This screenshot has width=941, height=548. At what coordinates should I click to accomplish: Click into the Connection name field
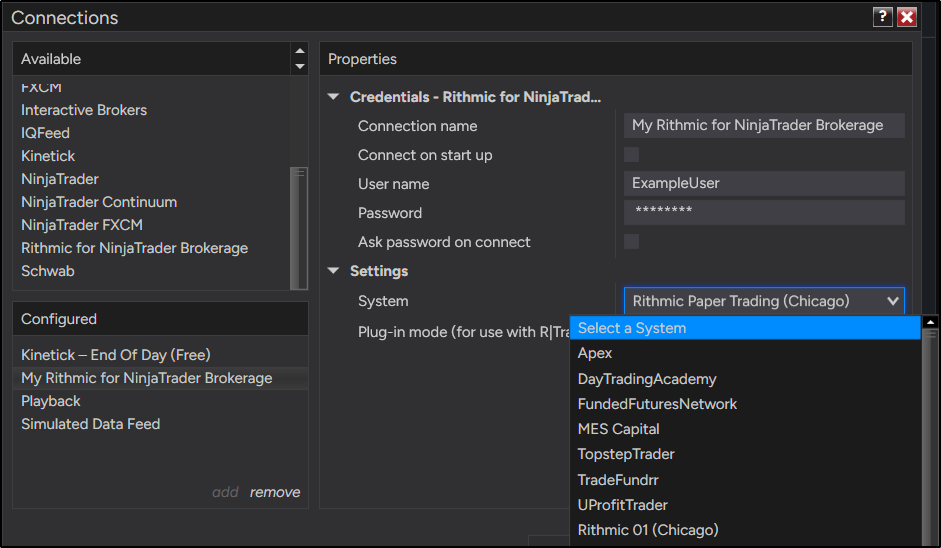764,125
